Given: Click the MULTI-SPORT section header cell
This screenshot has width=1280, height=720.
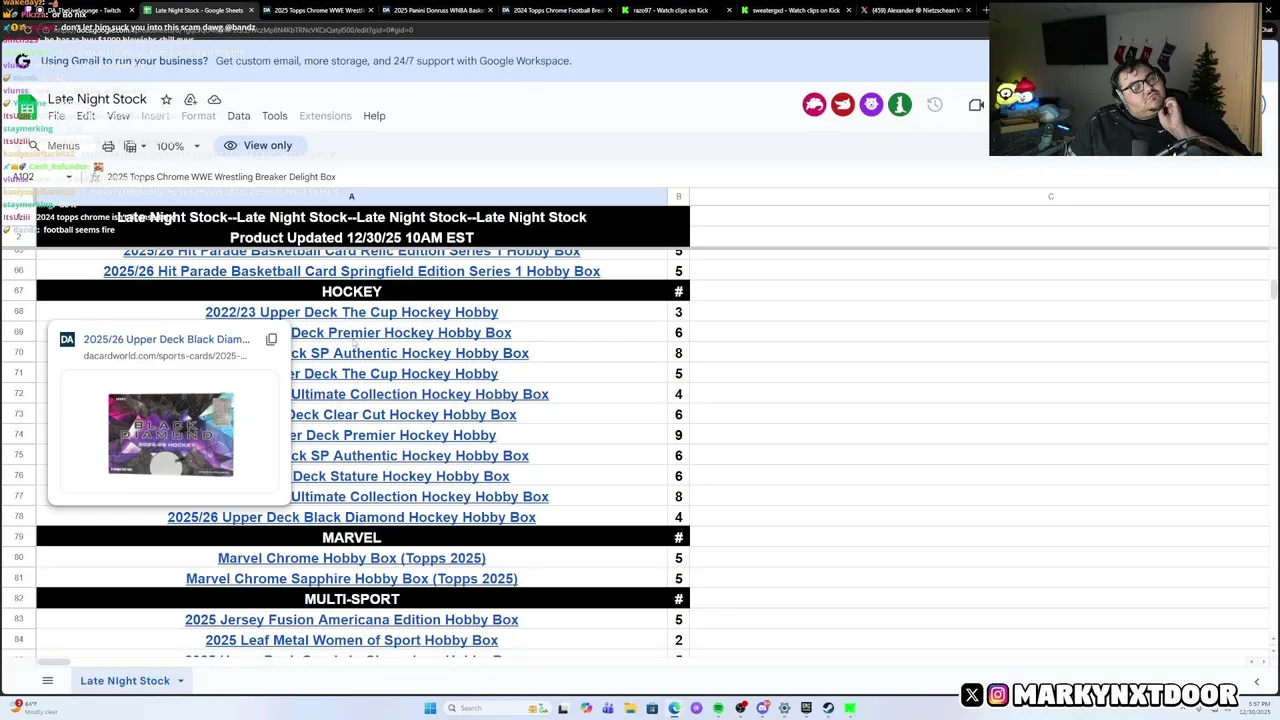Looking at the screenshot, I should [x=351, y=599].
